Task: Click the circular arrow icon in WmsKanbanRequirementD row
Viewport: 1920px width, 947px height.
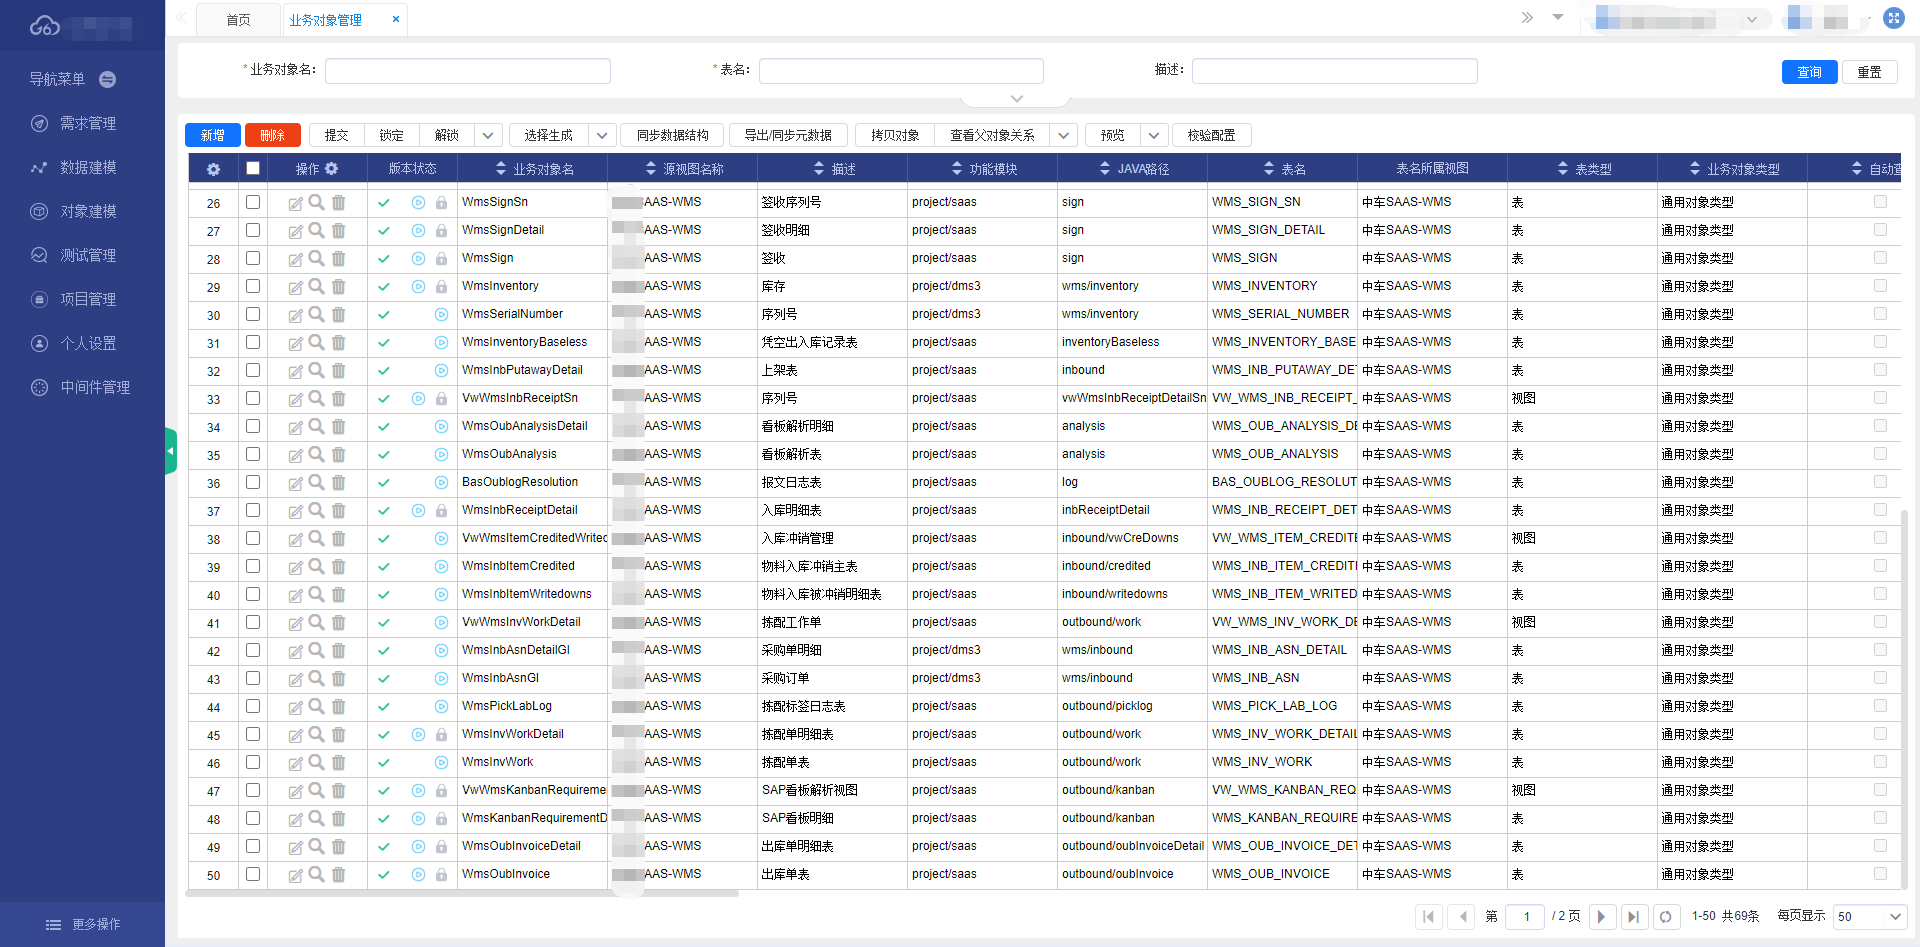Action: [x=418, y=818]
